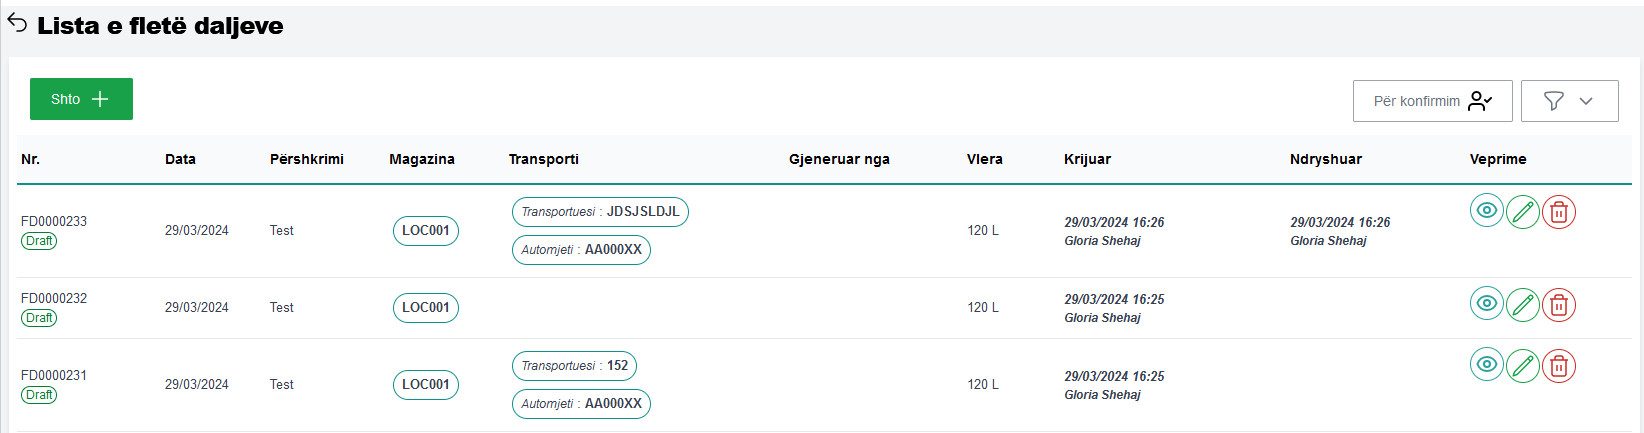The height and width of the screenshot is (433, 1644).
Task: Edit entry FD0000232 with pencil icon
Action: [1522, 305]
